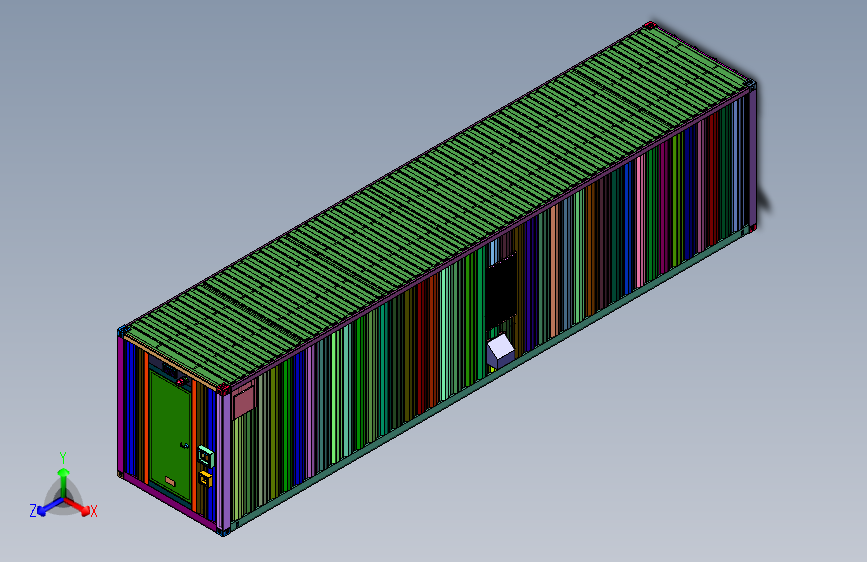The image size is (867, 562).
Task: Select the small plate at the door bottom
Action: pos(170,482)
